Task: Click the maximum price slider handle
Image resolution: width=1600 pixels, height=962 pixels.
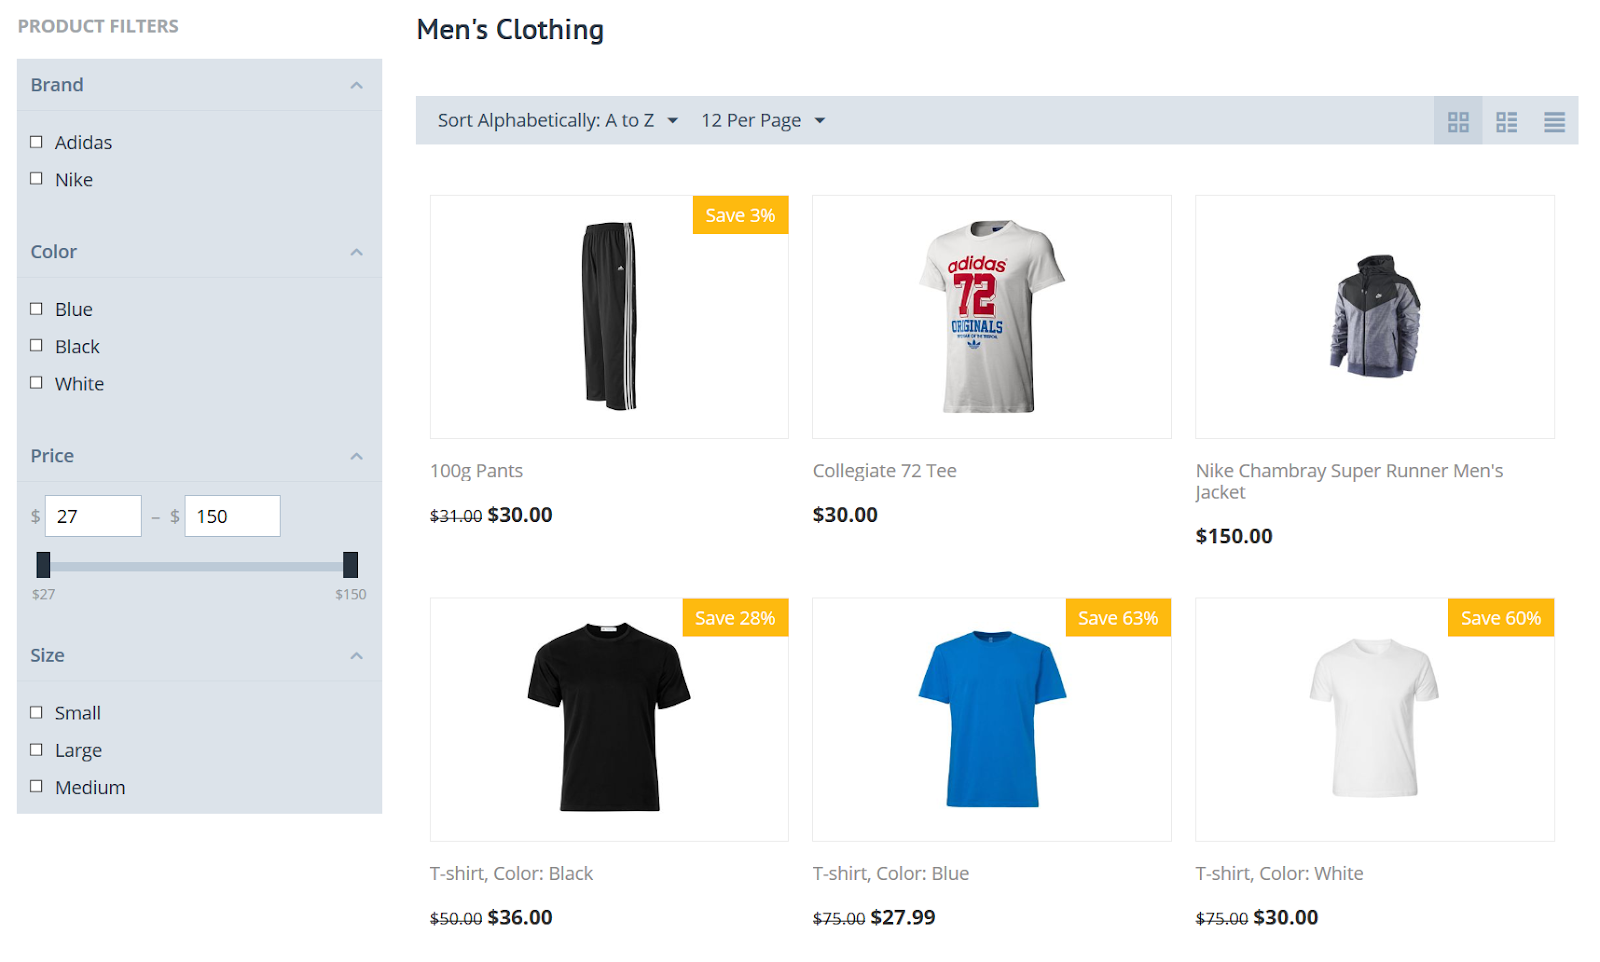Action: click(350, 565)
